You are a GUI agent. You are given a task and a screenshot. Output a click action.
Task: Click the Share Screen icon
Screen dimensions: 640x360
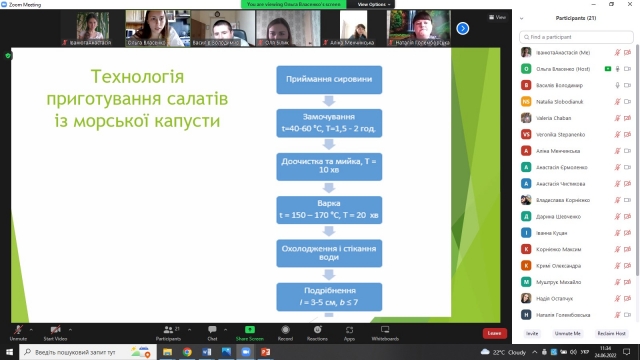tap(250, 329)
